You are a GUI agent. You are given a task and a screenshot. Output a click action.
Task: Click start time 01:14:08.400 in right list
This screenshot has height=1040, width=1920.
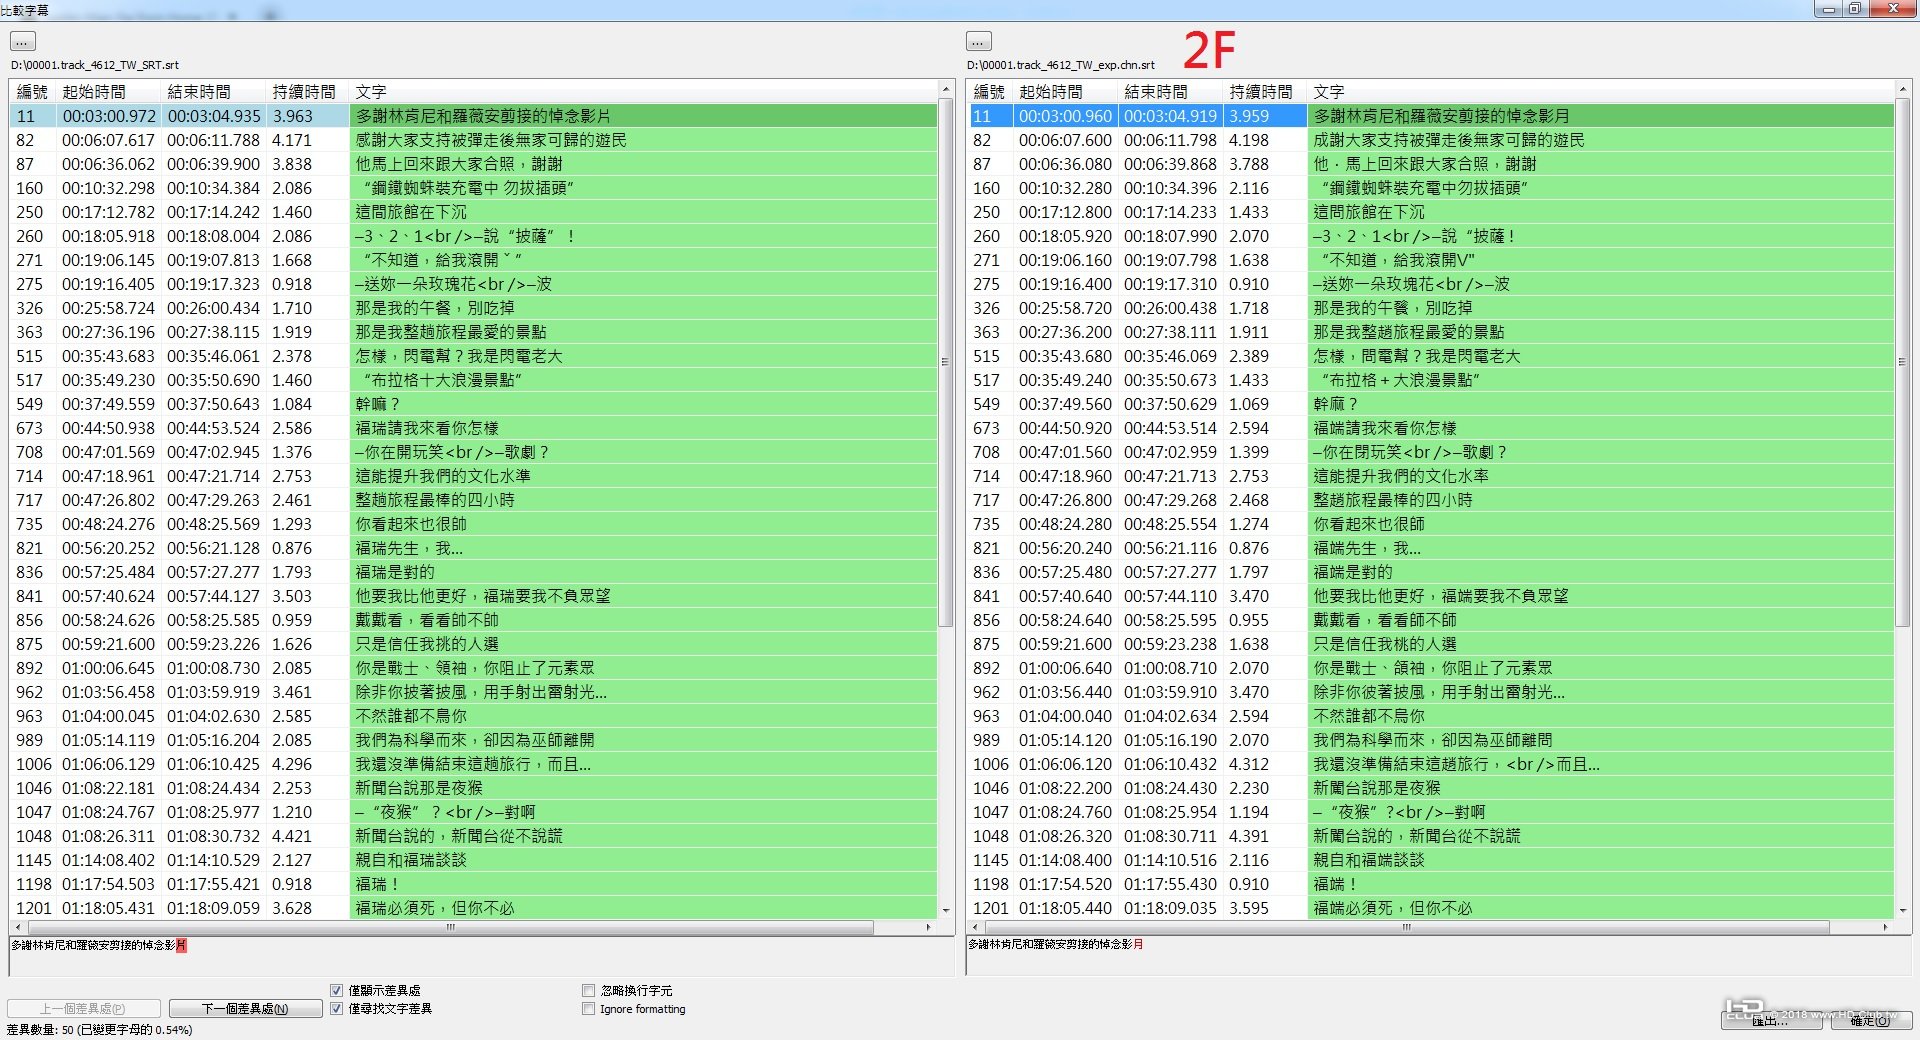(x=1065, y=860)
